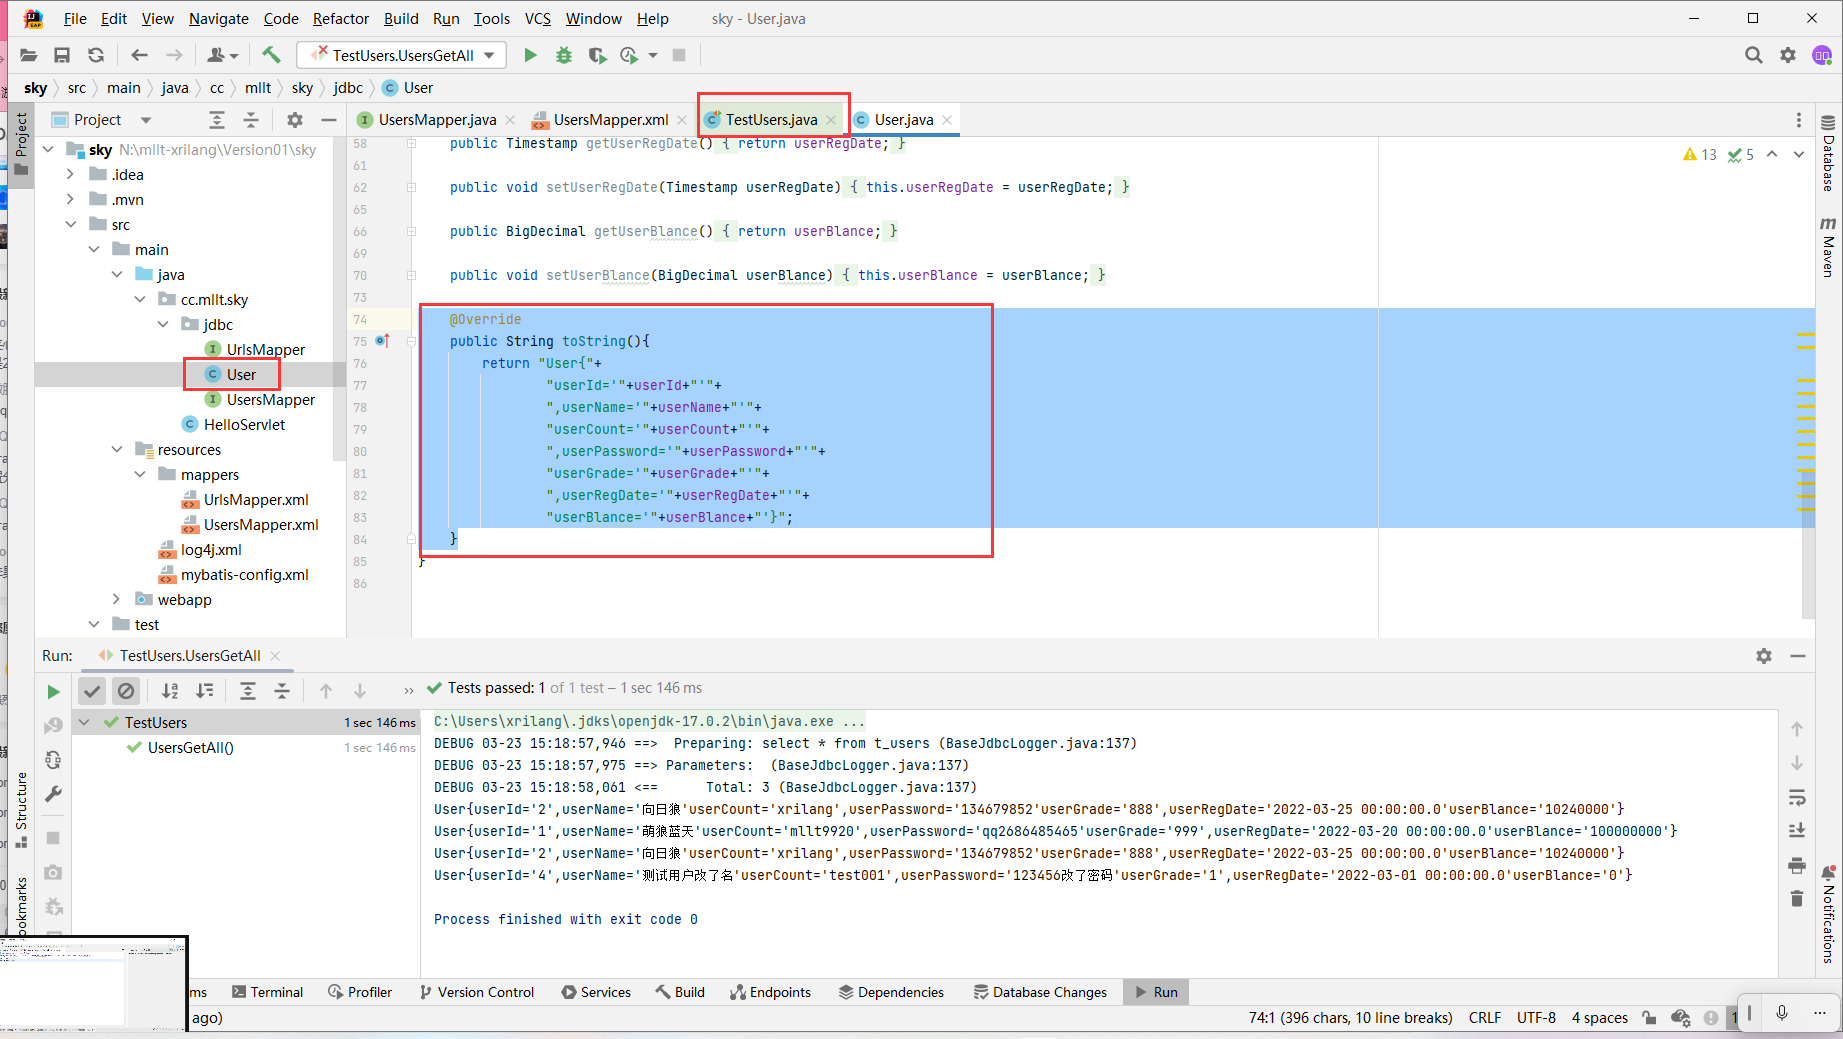Click the CRLF line separator in status bar
1843x1039 pixels.
pos(1484,1018)
